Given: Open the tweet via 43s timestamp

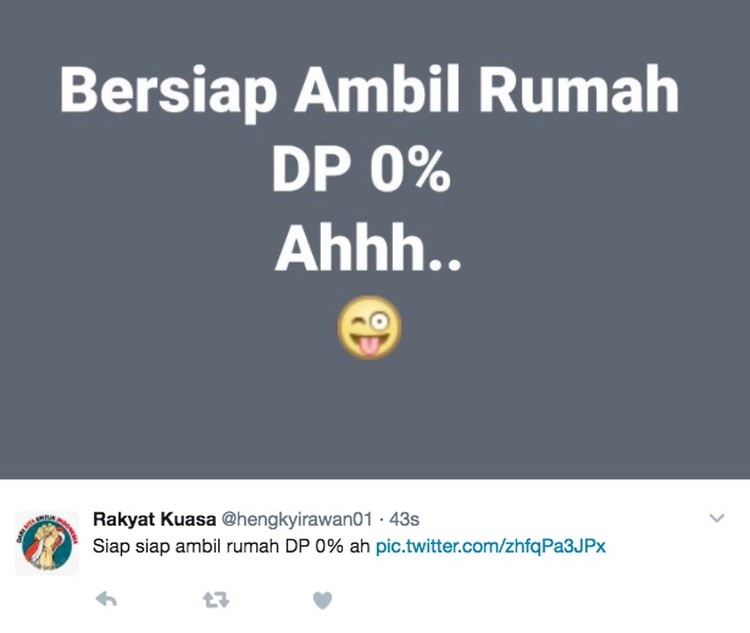Looking at the screenshot, I should pyautogui.click(x=404, y=520).
